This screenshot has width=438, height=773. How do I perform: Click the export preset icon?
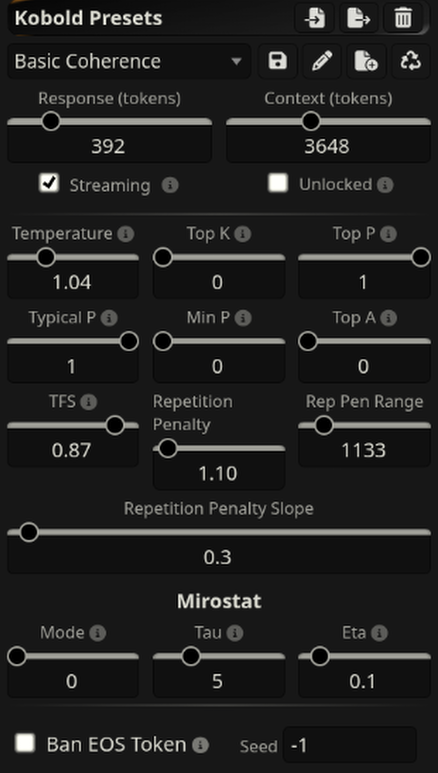[359, 18]
